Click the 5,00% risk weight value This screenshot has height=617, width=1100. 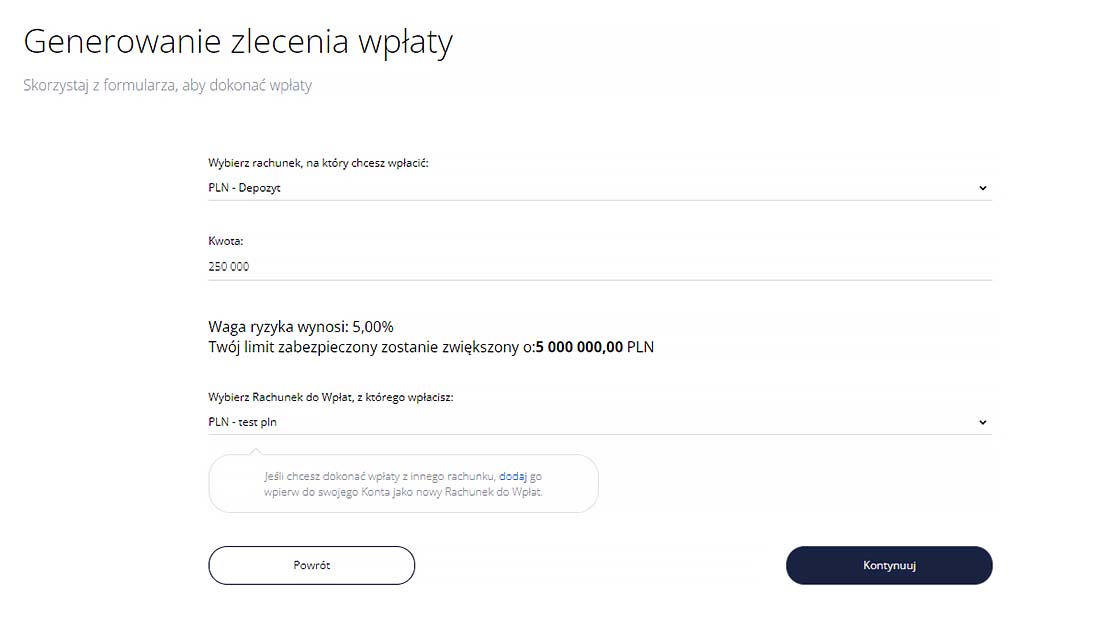click(x=373, y=327)
